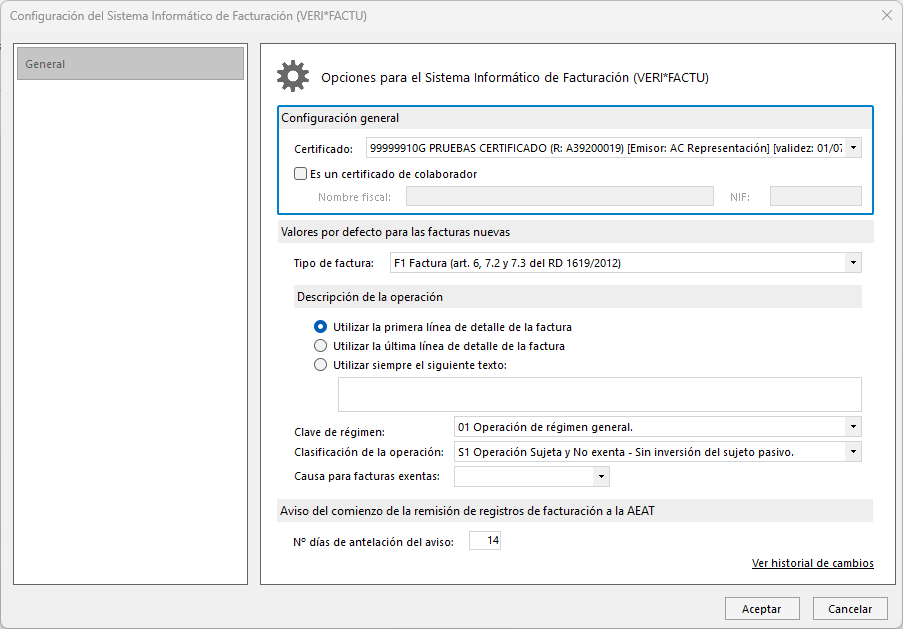The width and height of the screenshot is (903, 629).
Task: Select 'Utilizar siempre el siguiente texto' radio
Action: (320, 365)
